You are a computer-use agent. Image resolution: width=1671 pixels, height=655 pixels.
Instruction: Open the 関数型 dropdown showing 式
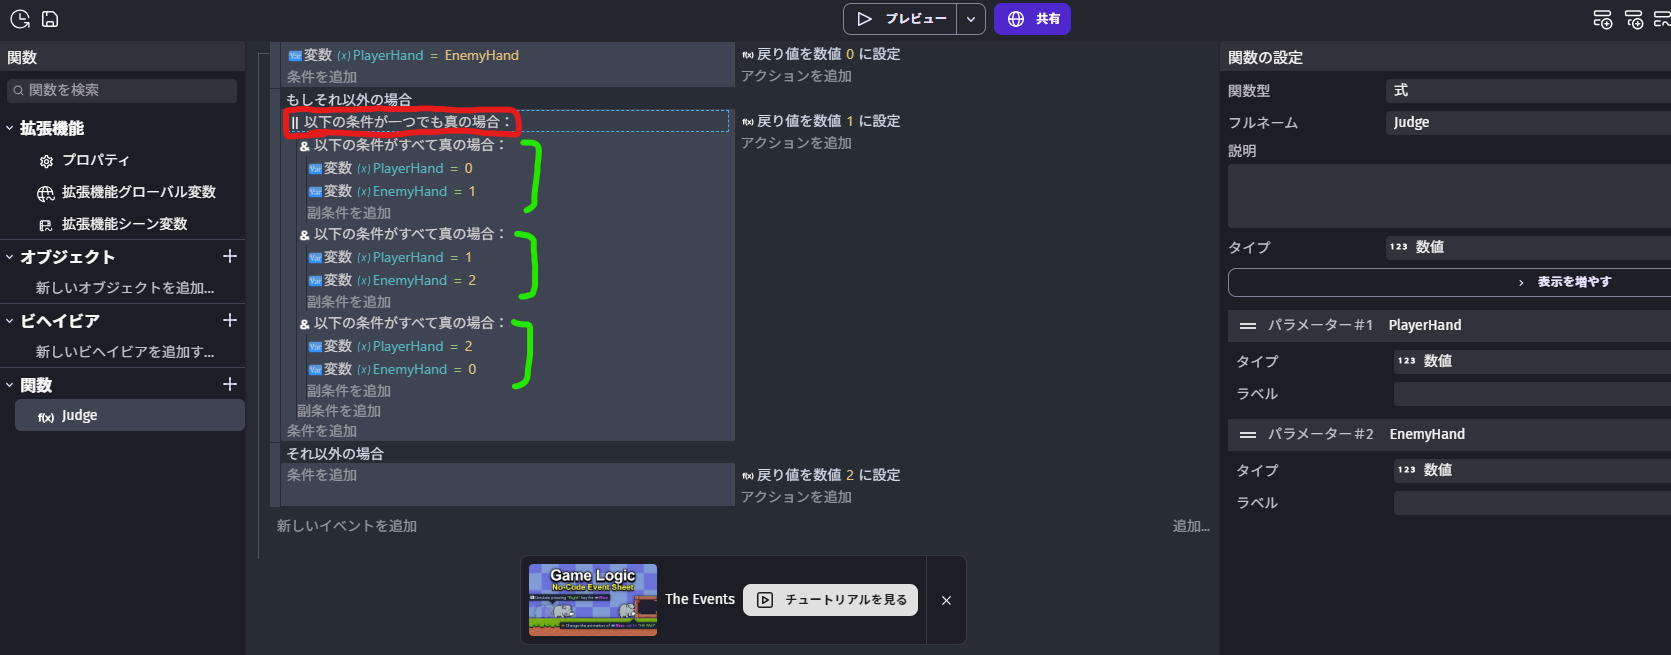coord(1527,91)
